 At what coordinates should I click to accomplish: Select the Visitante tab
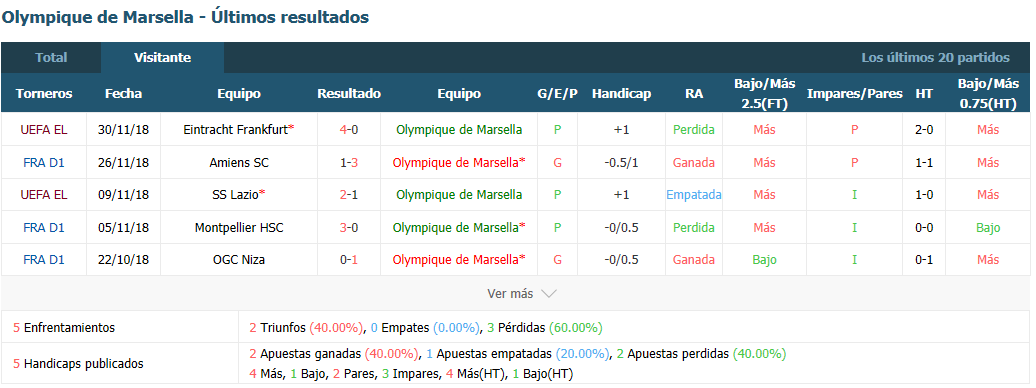(163, 58)
